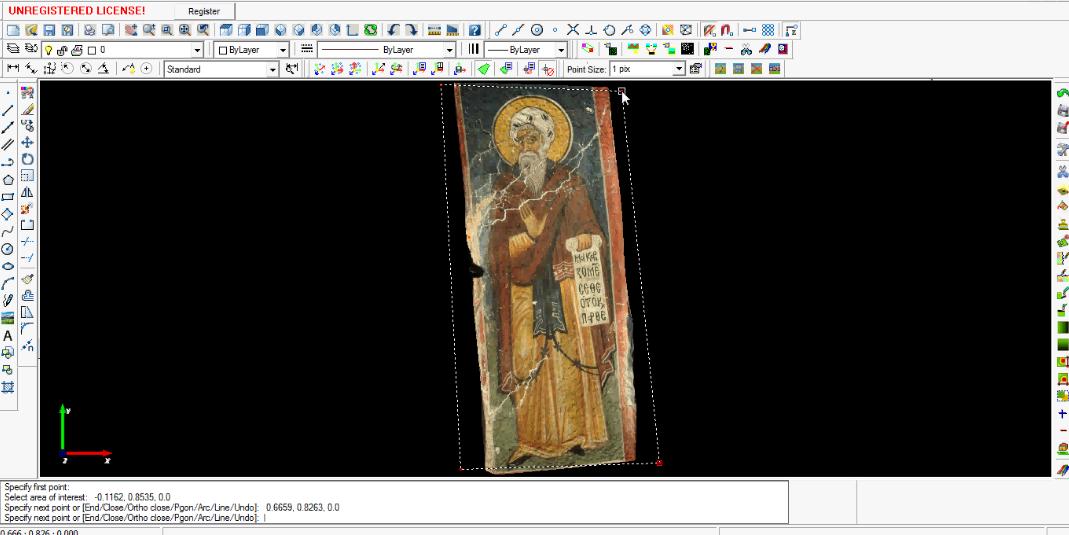Select the polygon tool
1069x535 pixels.
8,180
